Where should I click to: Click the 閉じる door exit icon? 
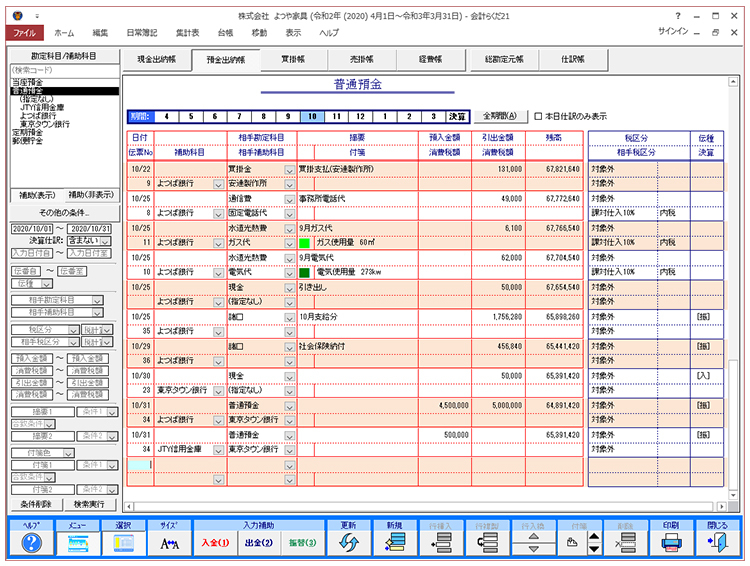click(x=717, y=543)
